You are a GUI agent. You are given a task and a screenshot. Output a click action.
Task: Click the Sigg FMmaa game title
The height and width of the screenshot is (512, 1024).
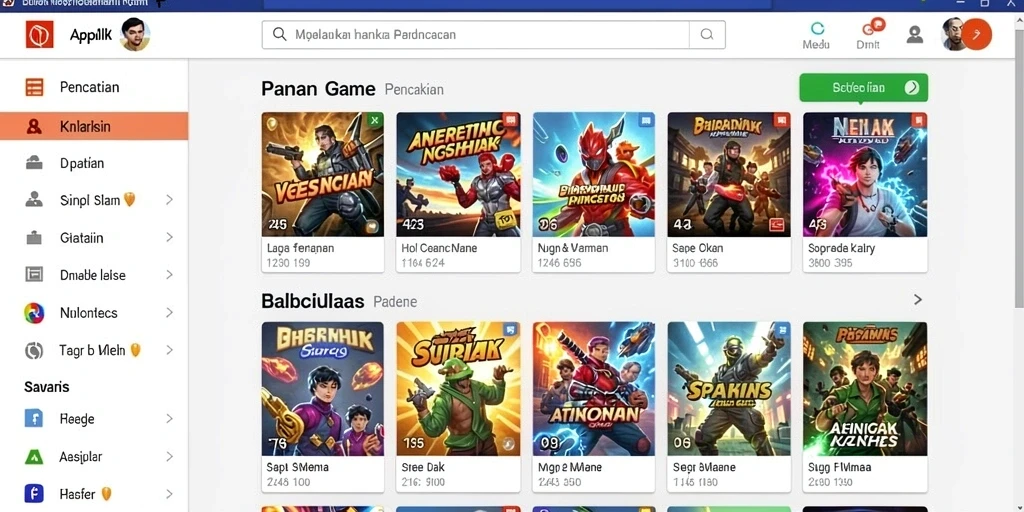[x=839, y=468]
